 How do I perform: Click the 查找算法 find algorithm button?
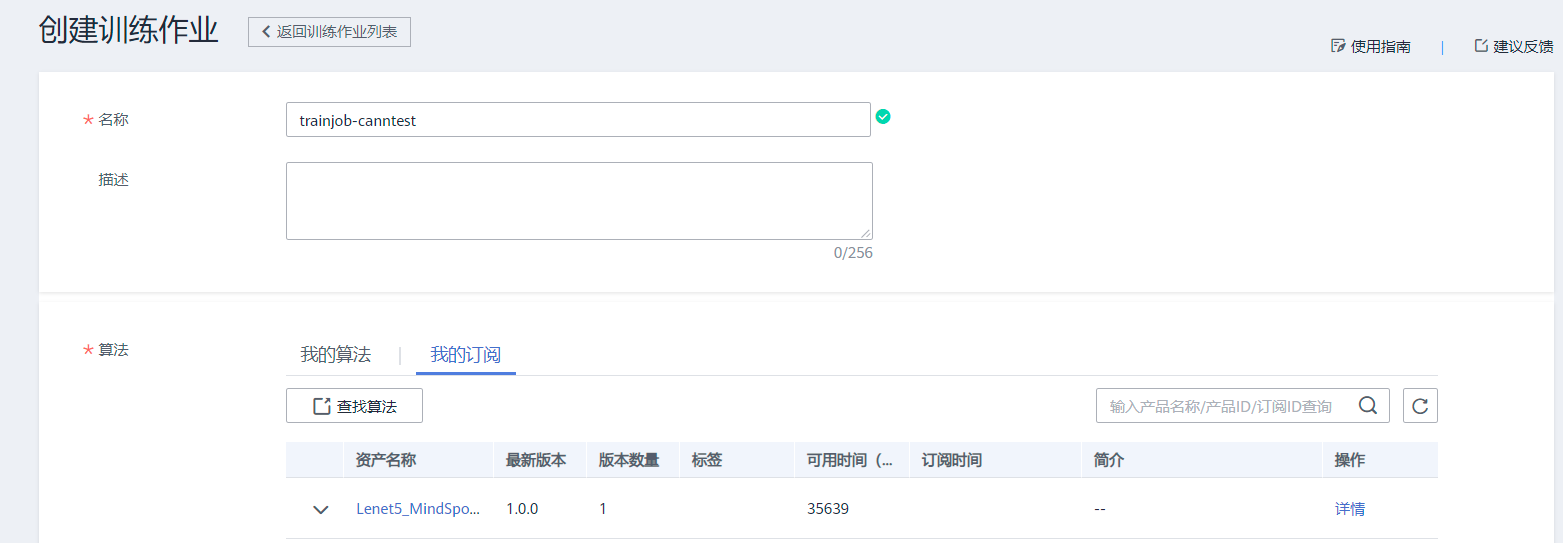[x=354, y=406]
